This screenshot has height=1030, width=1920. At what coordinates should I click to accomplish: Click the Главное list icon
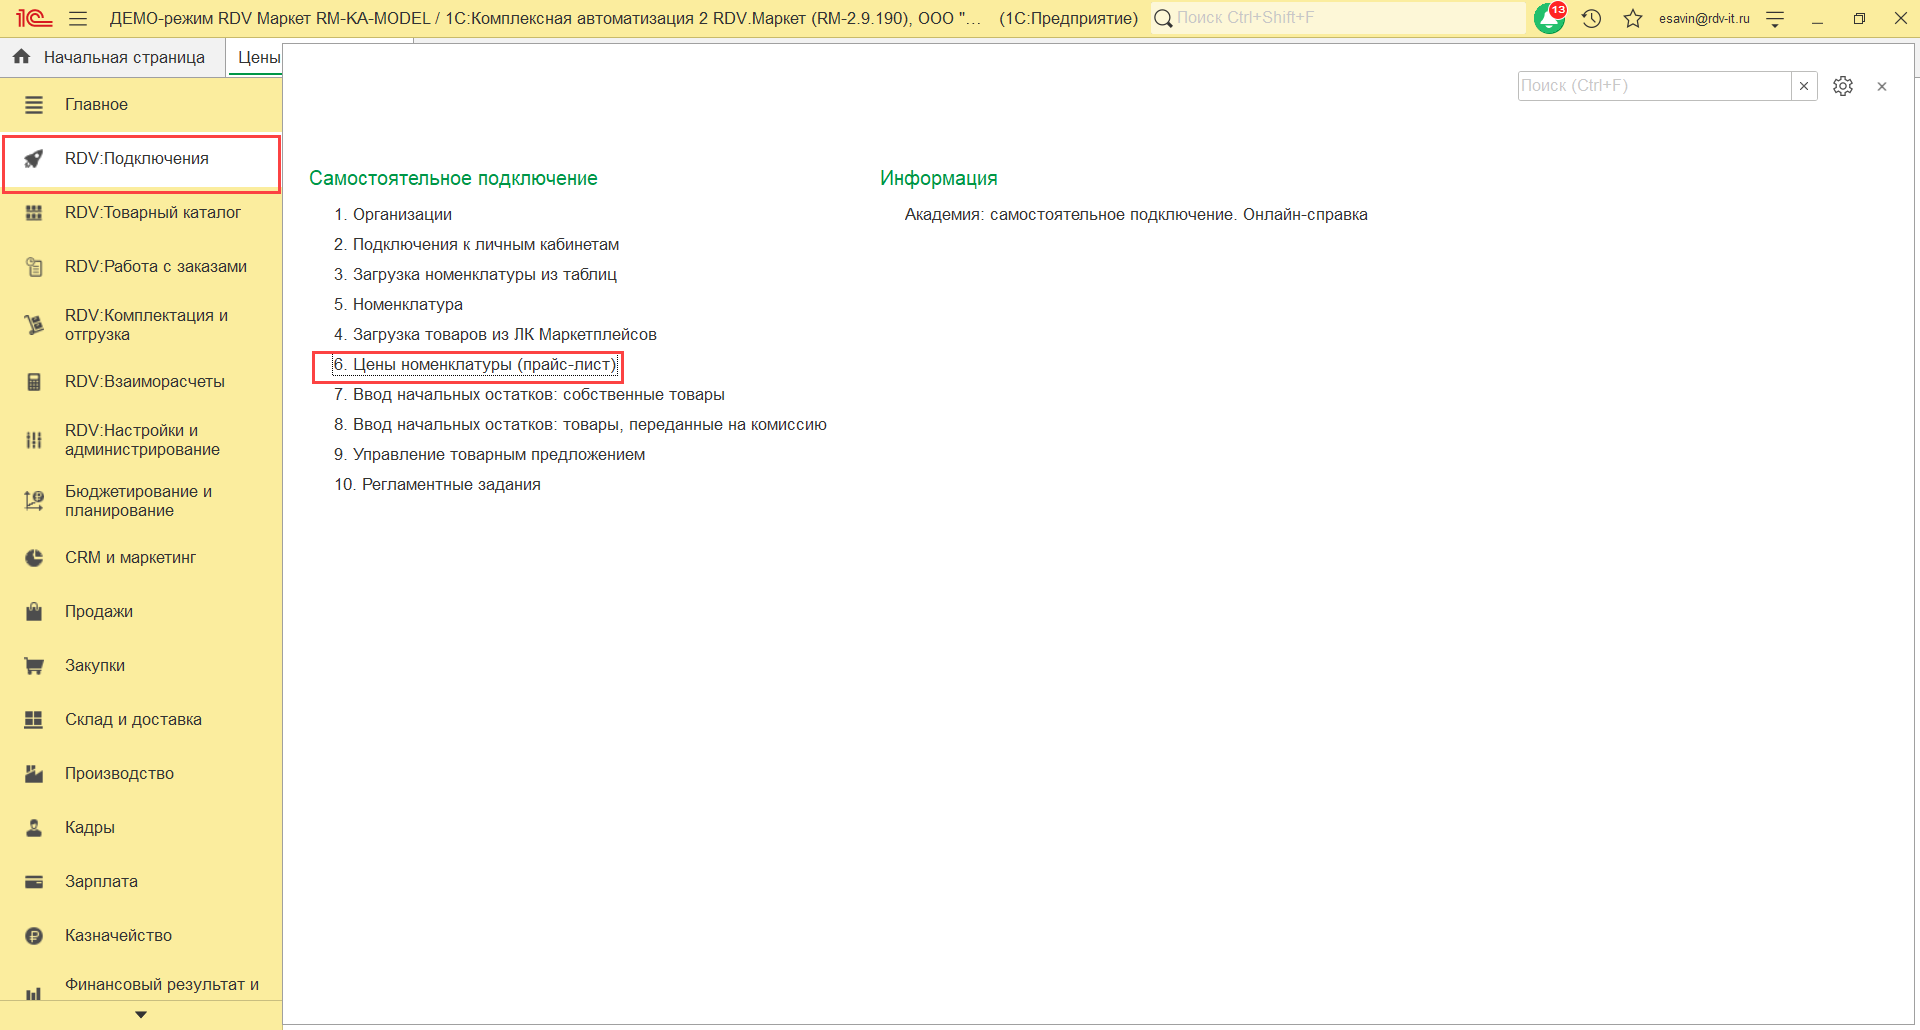34,104
